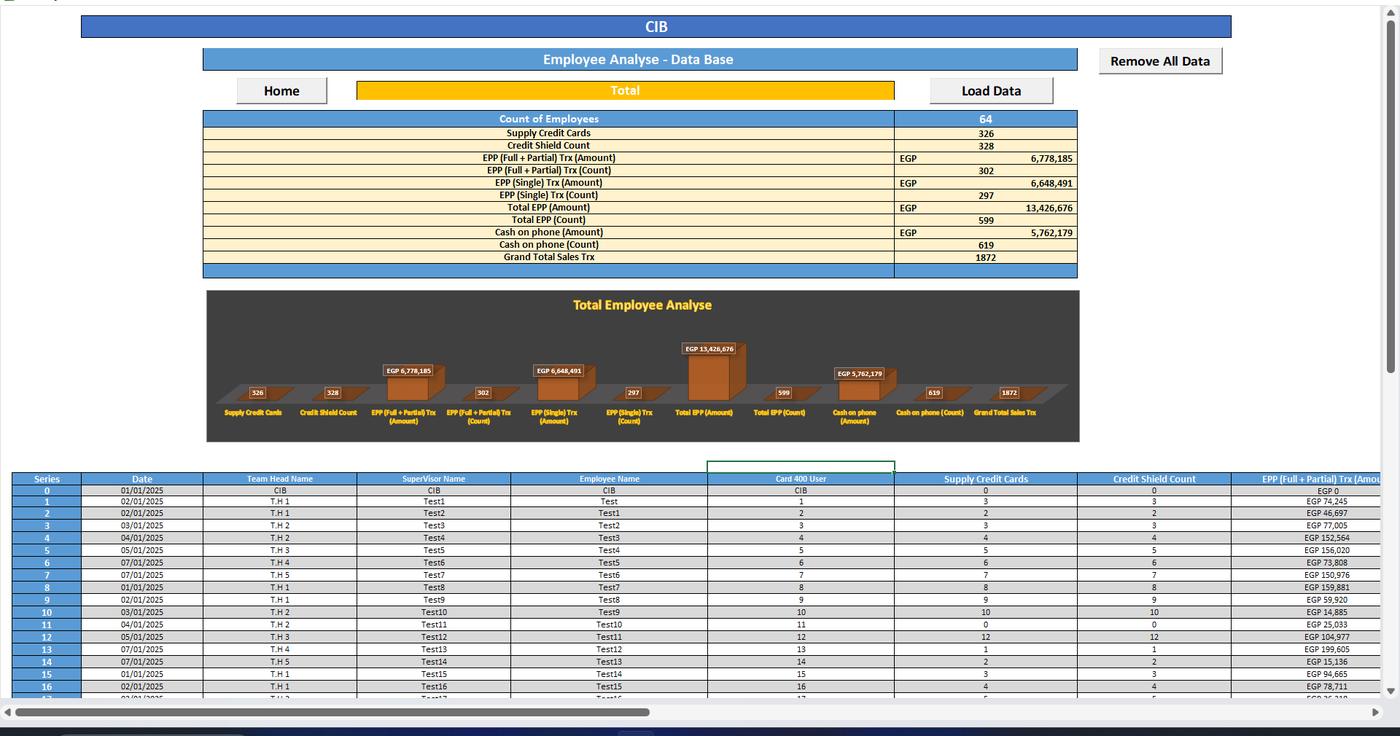1400x736 pixels.
Task: Select the Credit Shield Count column header
Action: 1154,479
